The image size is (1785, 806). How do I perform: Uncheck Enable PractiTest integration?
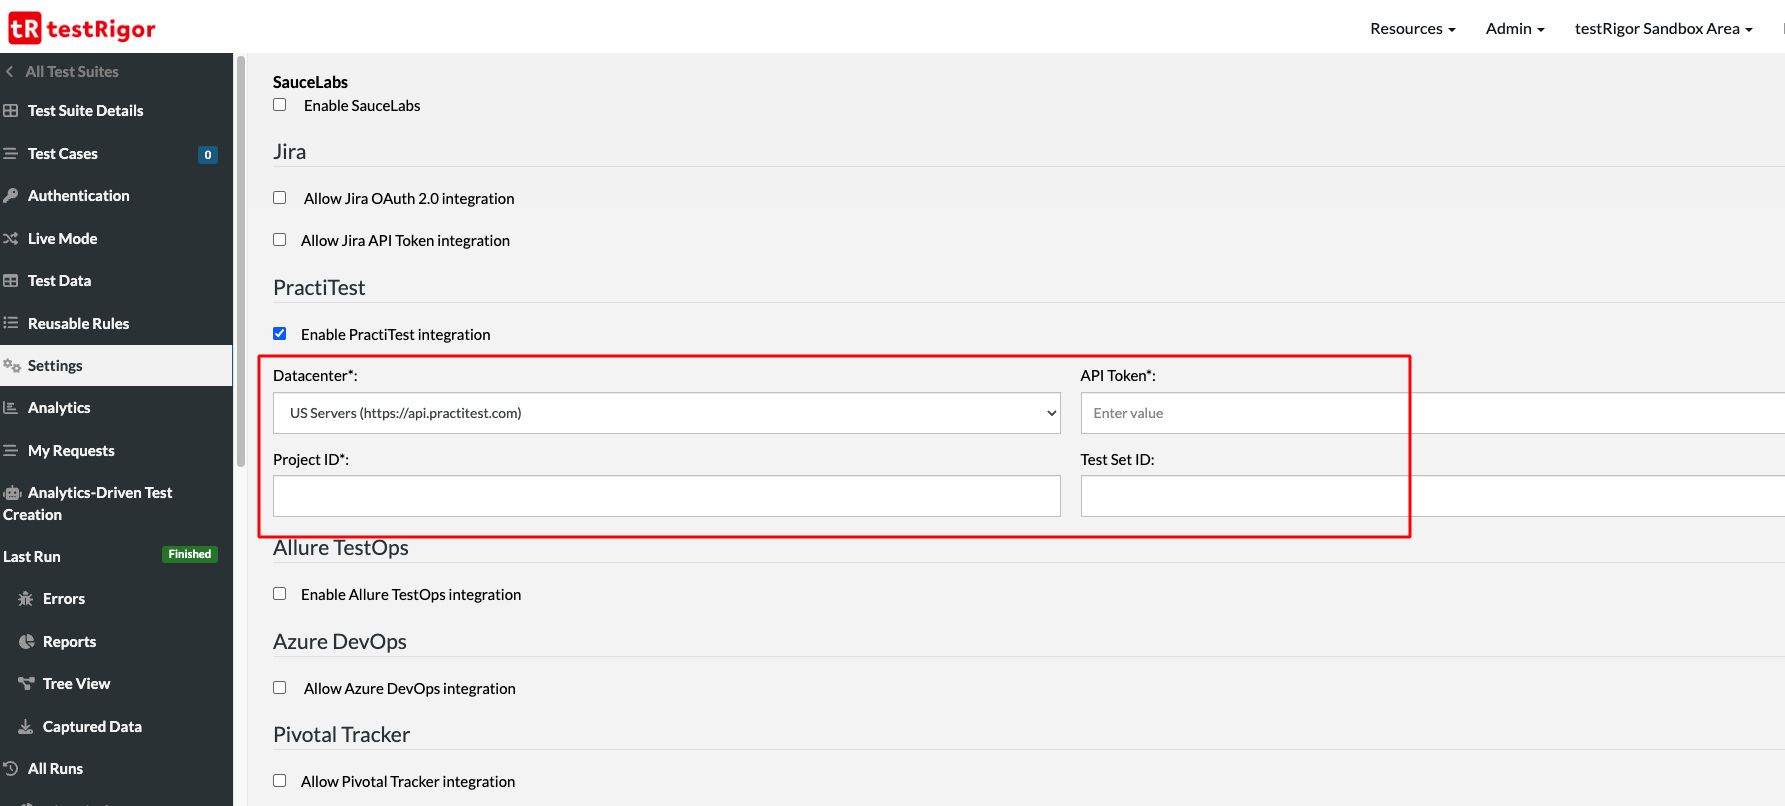pos(280,334)
